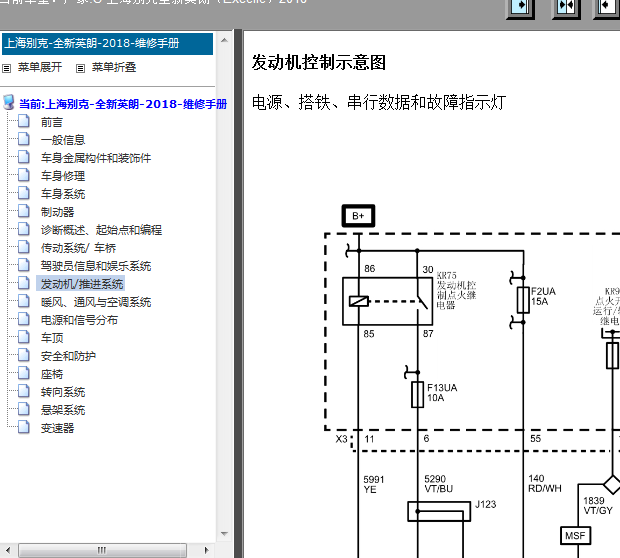Click the F13UA 10A fuse label
The image size is (620, 558).
pyautogui.click(x=442, y=393)
